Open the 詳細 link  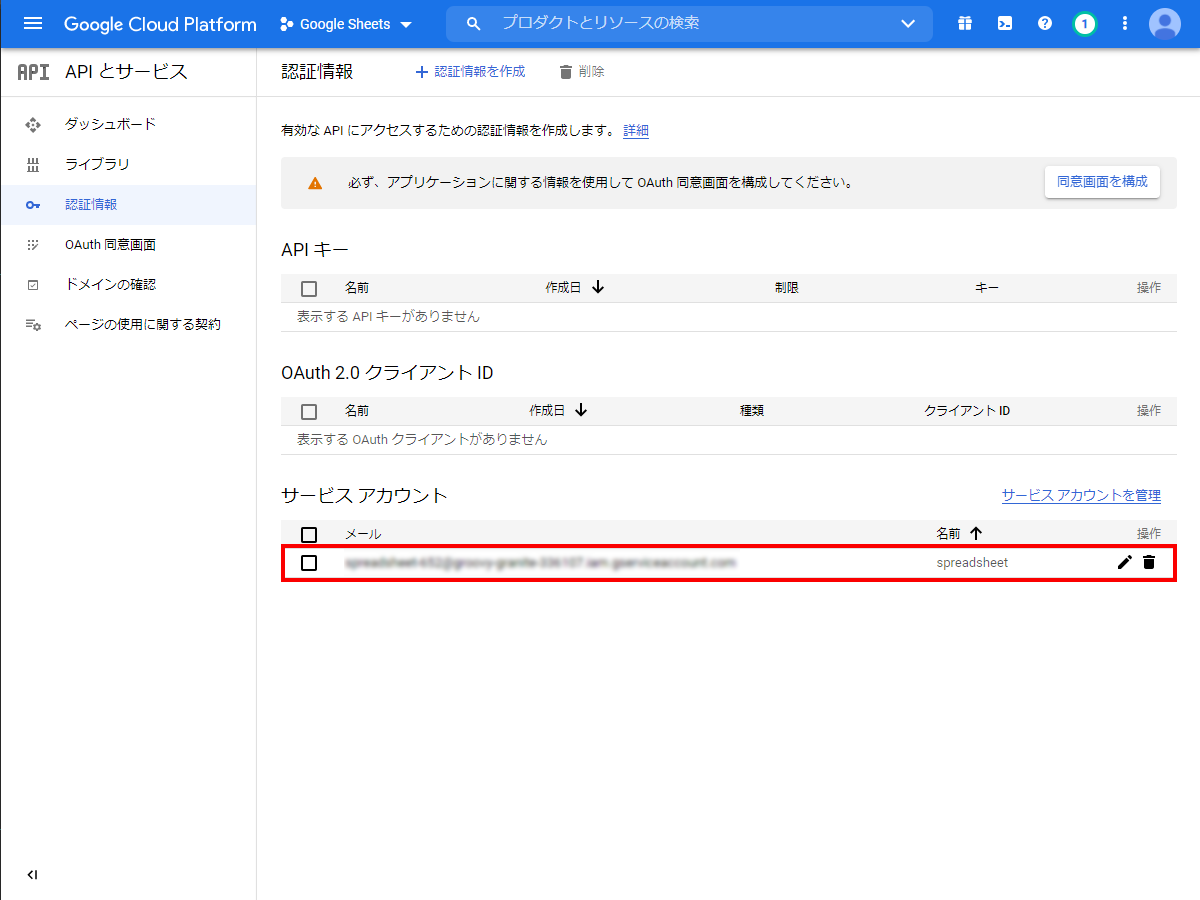[636, 130]
